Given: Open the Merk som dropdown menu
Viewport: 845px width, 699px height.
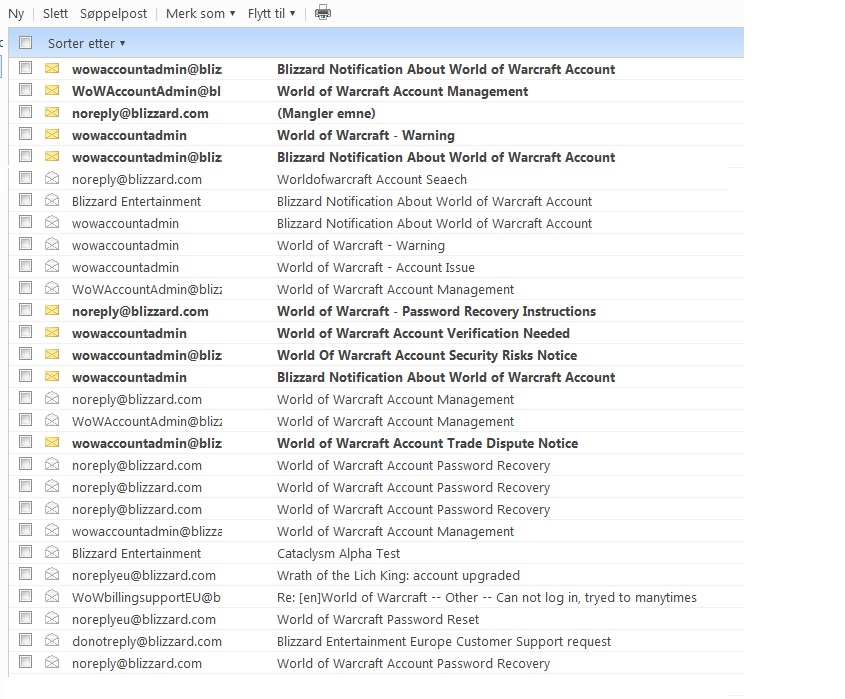Looking at the screenshot, I should [x=200, y=13].
